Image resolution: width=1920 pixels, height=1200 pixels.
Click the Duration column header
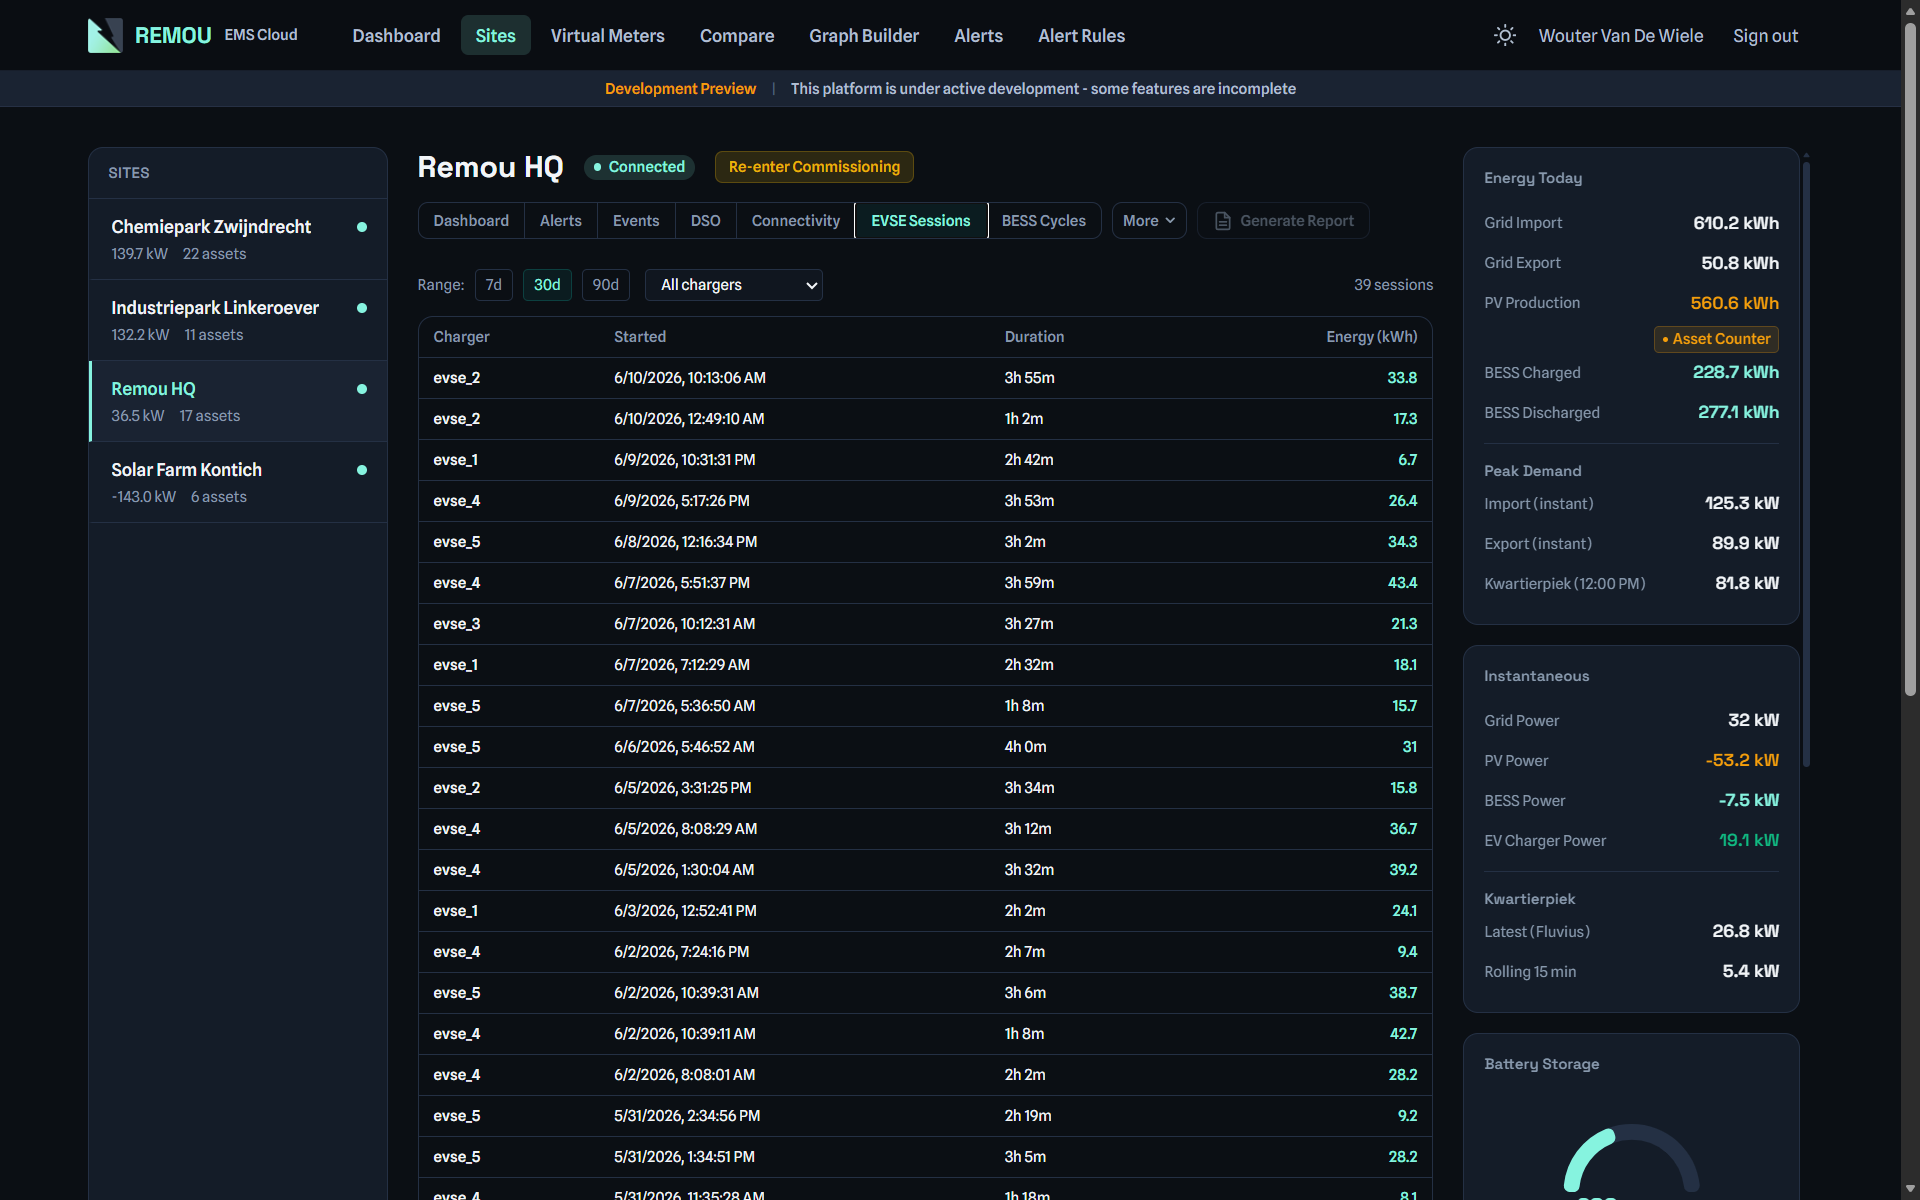point(1034,337)
